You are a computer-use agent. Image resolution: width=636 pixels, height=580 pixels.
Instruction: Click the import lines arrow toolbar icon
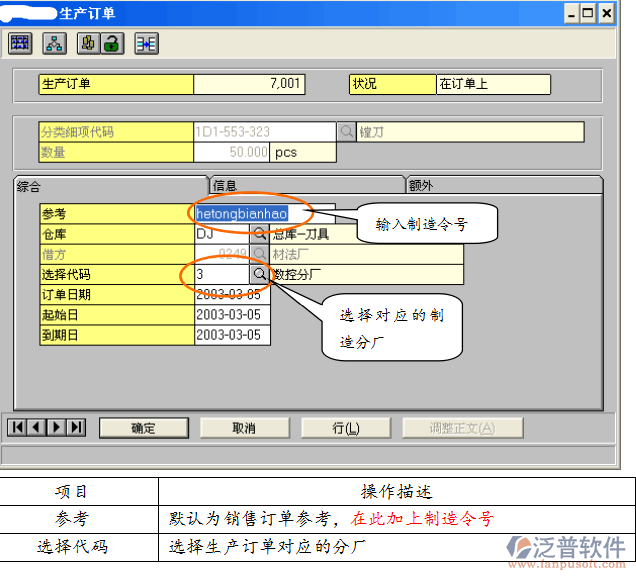click(146, 43)
